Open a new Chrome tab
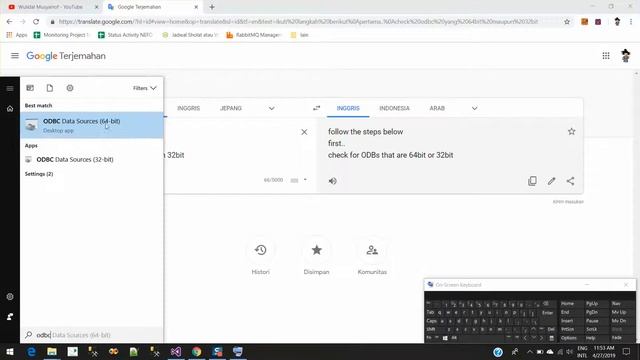The image size is (640, 360). pyautogui.click(x=212, y=7)
